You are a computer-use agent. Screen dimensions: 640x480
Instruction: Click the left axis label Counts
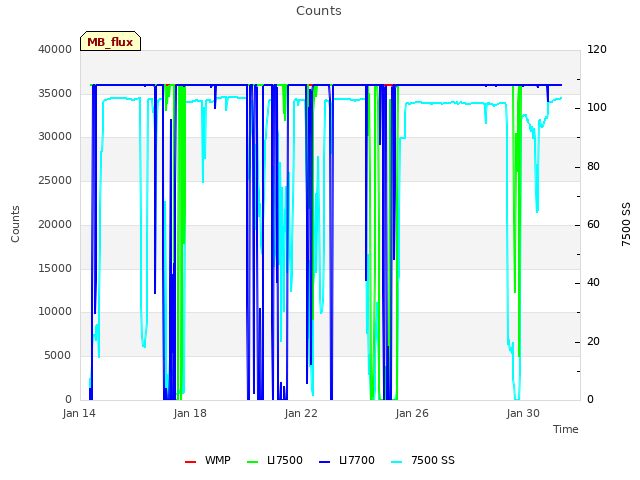(15, 224)
